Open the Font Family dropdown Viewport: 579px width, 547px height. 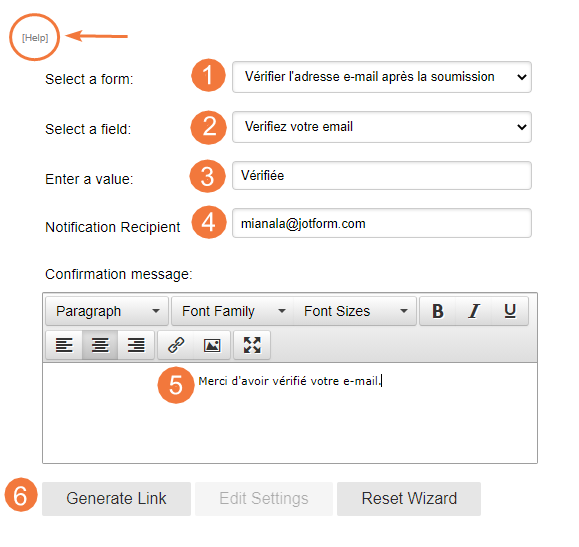[x=233, y=311]
